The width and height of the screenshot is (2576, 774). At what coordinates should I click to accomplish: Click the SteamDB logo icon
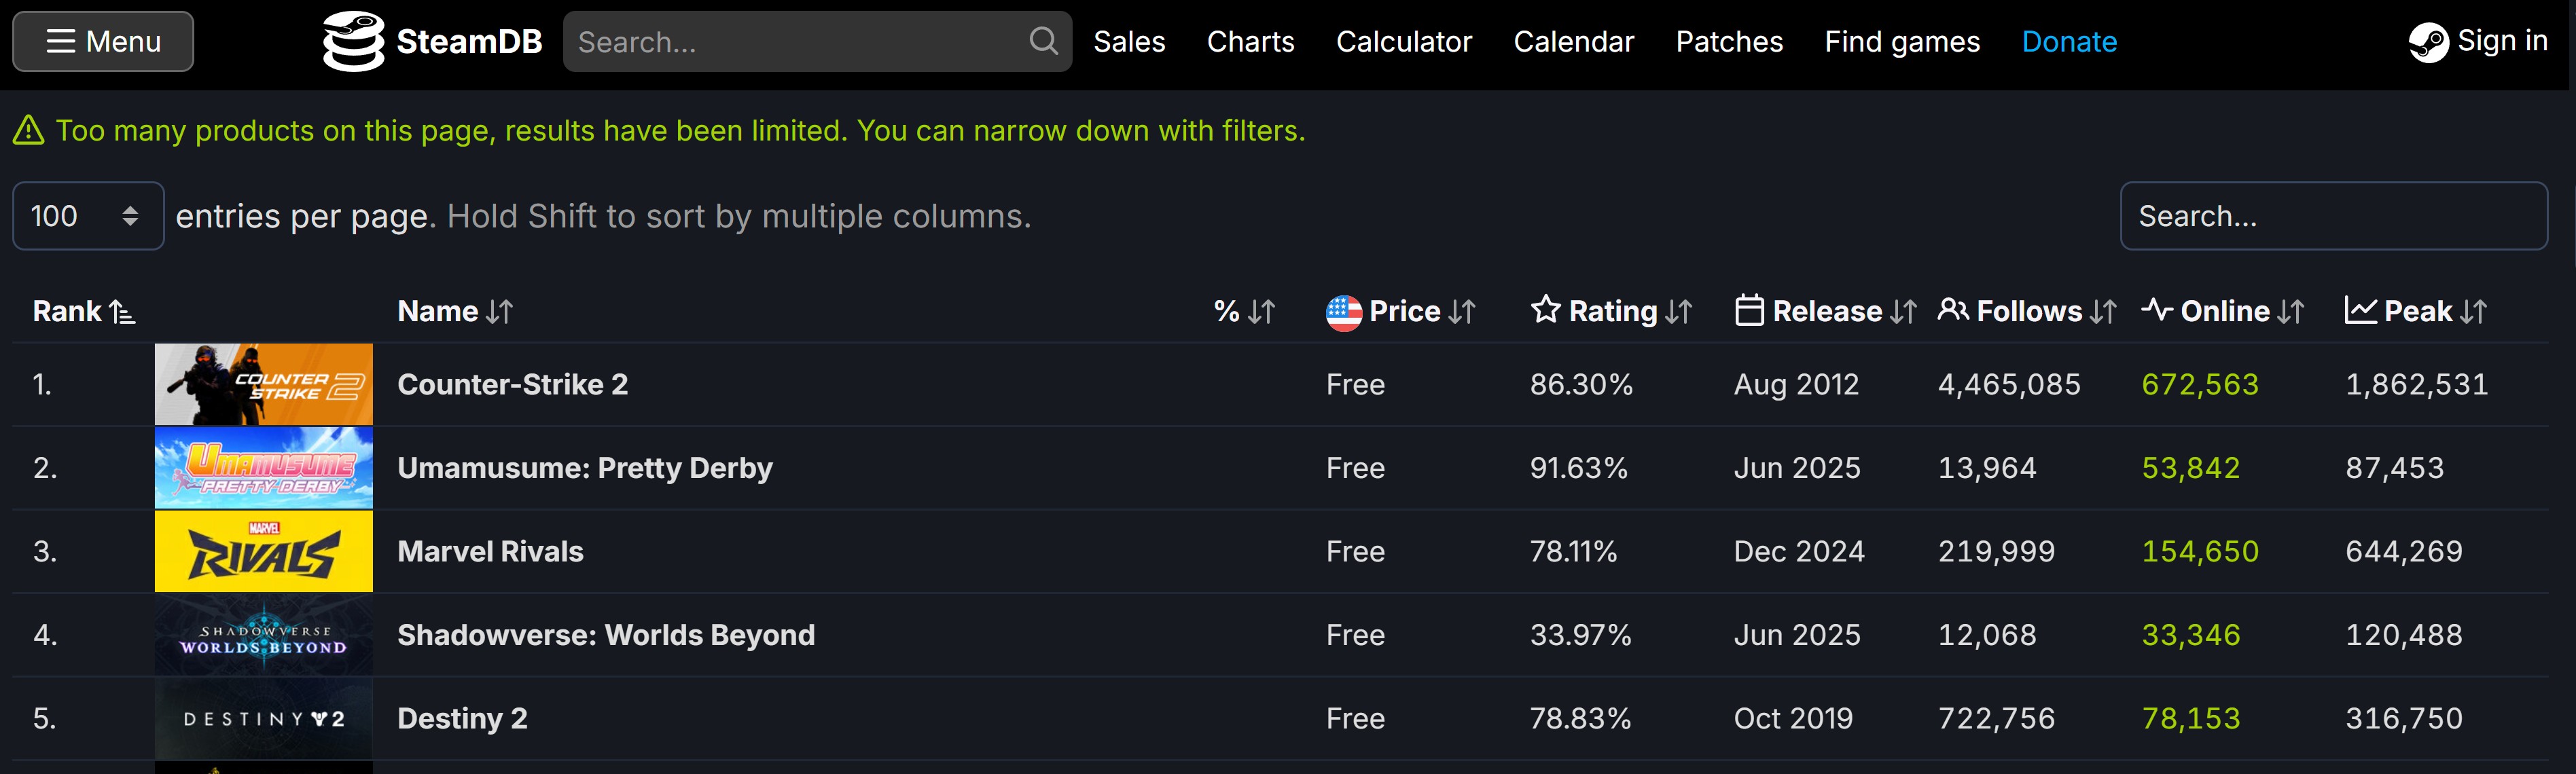353,42
